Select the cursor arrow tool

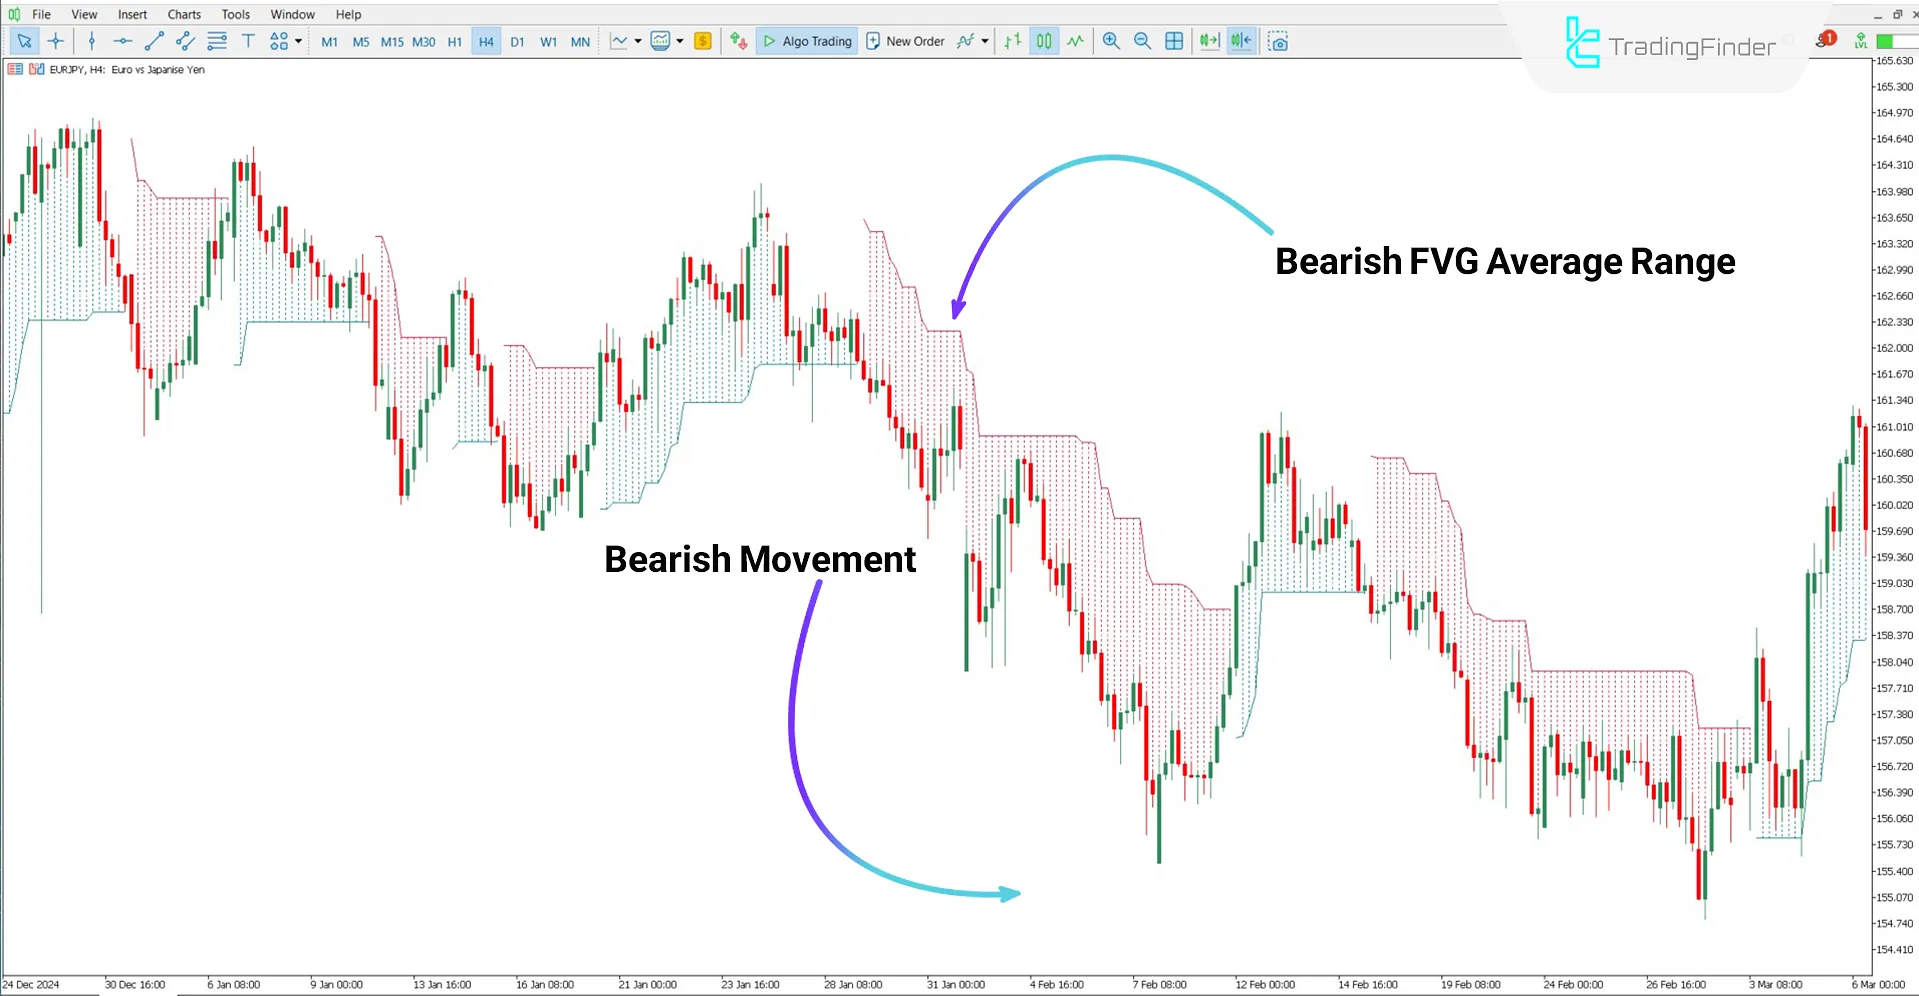click(x=24, y=41)
